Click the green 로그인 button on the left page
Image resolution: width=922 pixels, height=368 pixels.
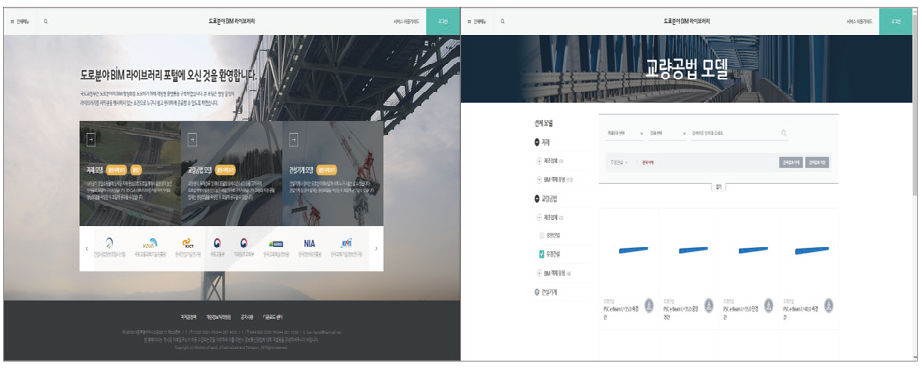(x=443, y=21)
